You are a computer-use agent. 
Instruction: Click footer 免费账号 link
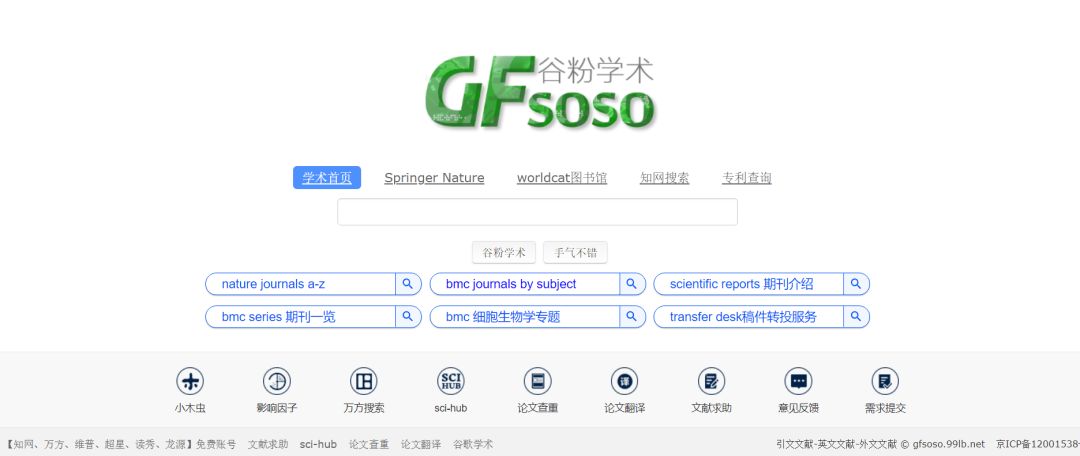(216, 444)
